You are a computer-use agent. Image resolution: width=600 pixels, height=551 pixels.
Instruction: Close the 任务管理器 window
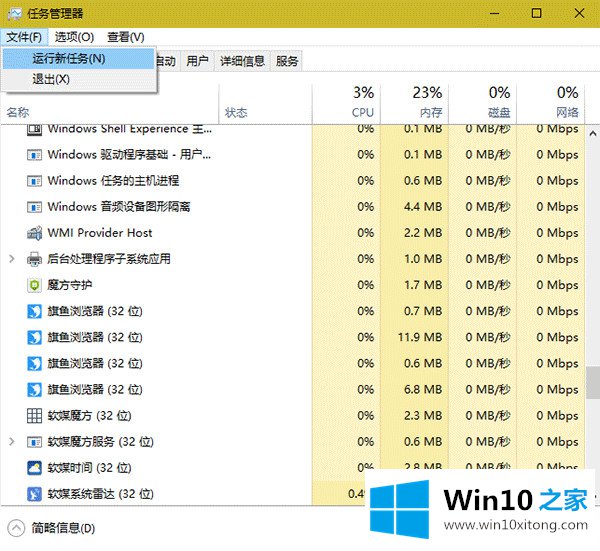coord(579,14)
